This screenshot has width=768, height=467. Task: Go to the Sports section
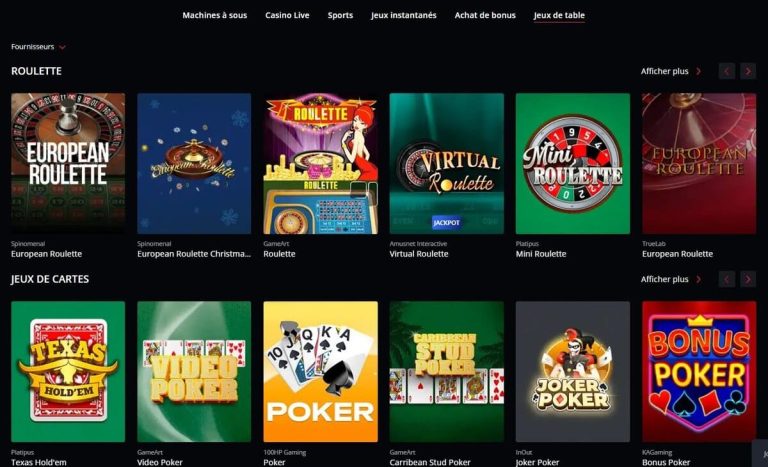pyautogui.click(x=340, y=15)
